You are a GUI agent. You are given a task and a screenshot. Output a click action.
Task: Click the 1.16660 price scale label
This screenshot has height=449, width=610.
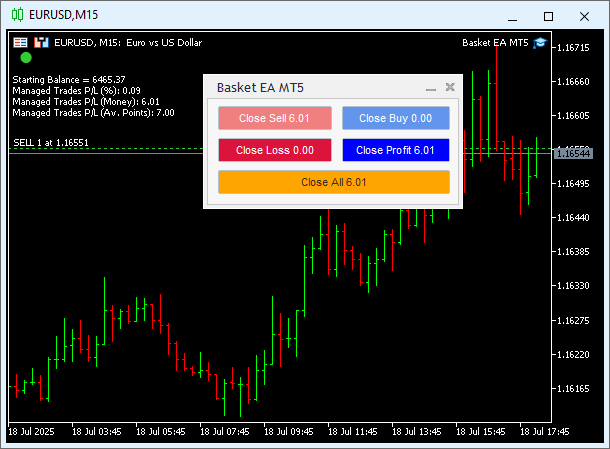pos(573,82)
